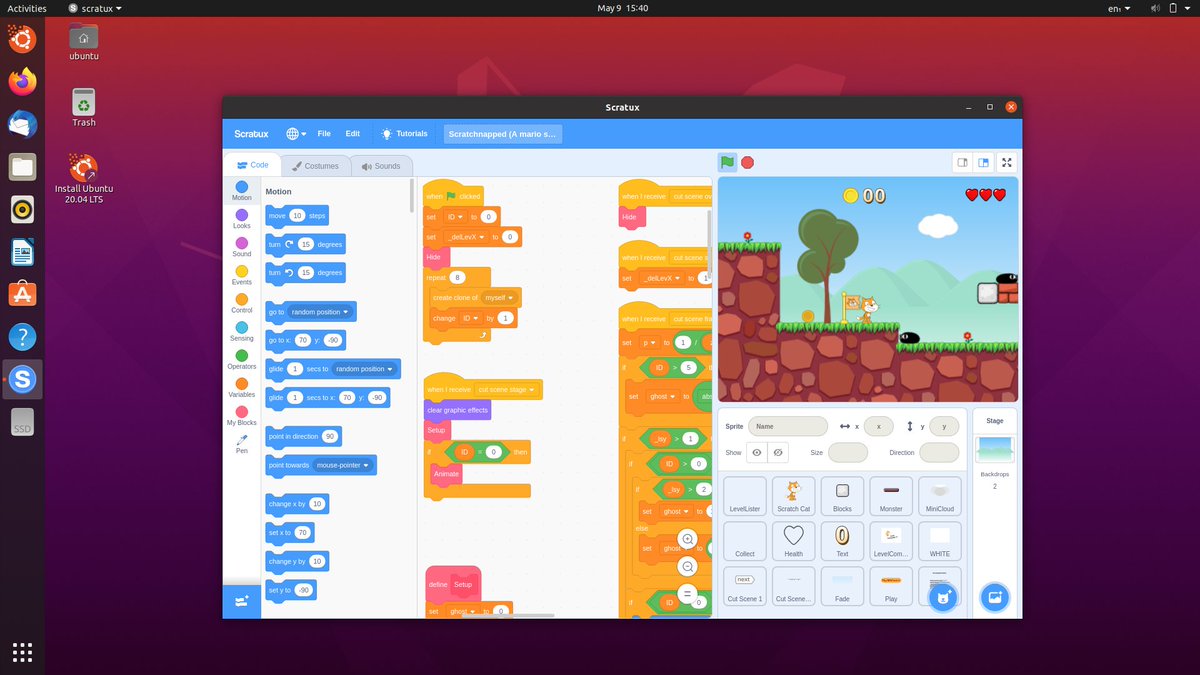Click the sprite Name field
Screen dimensions: 1200x675
(x=788, y=426)
